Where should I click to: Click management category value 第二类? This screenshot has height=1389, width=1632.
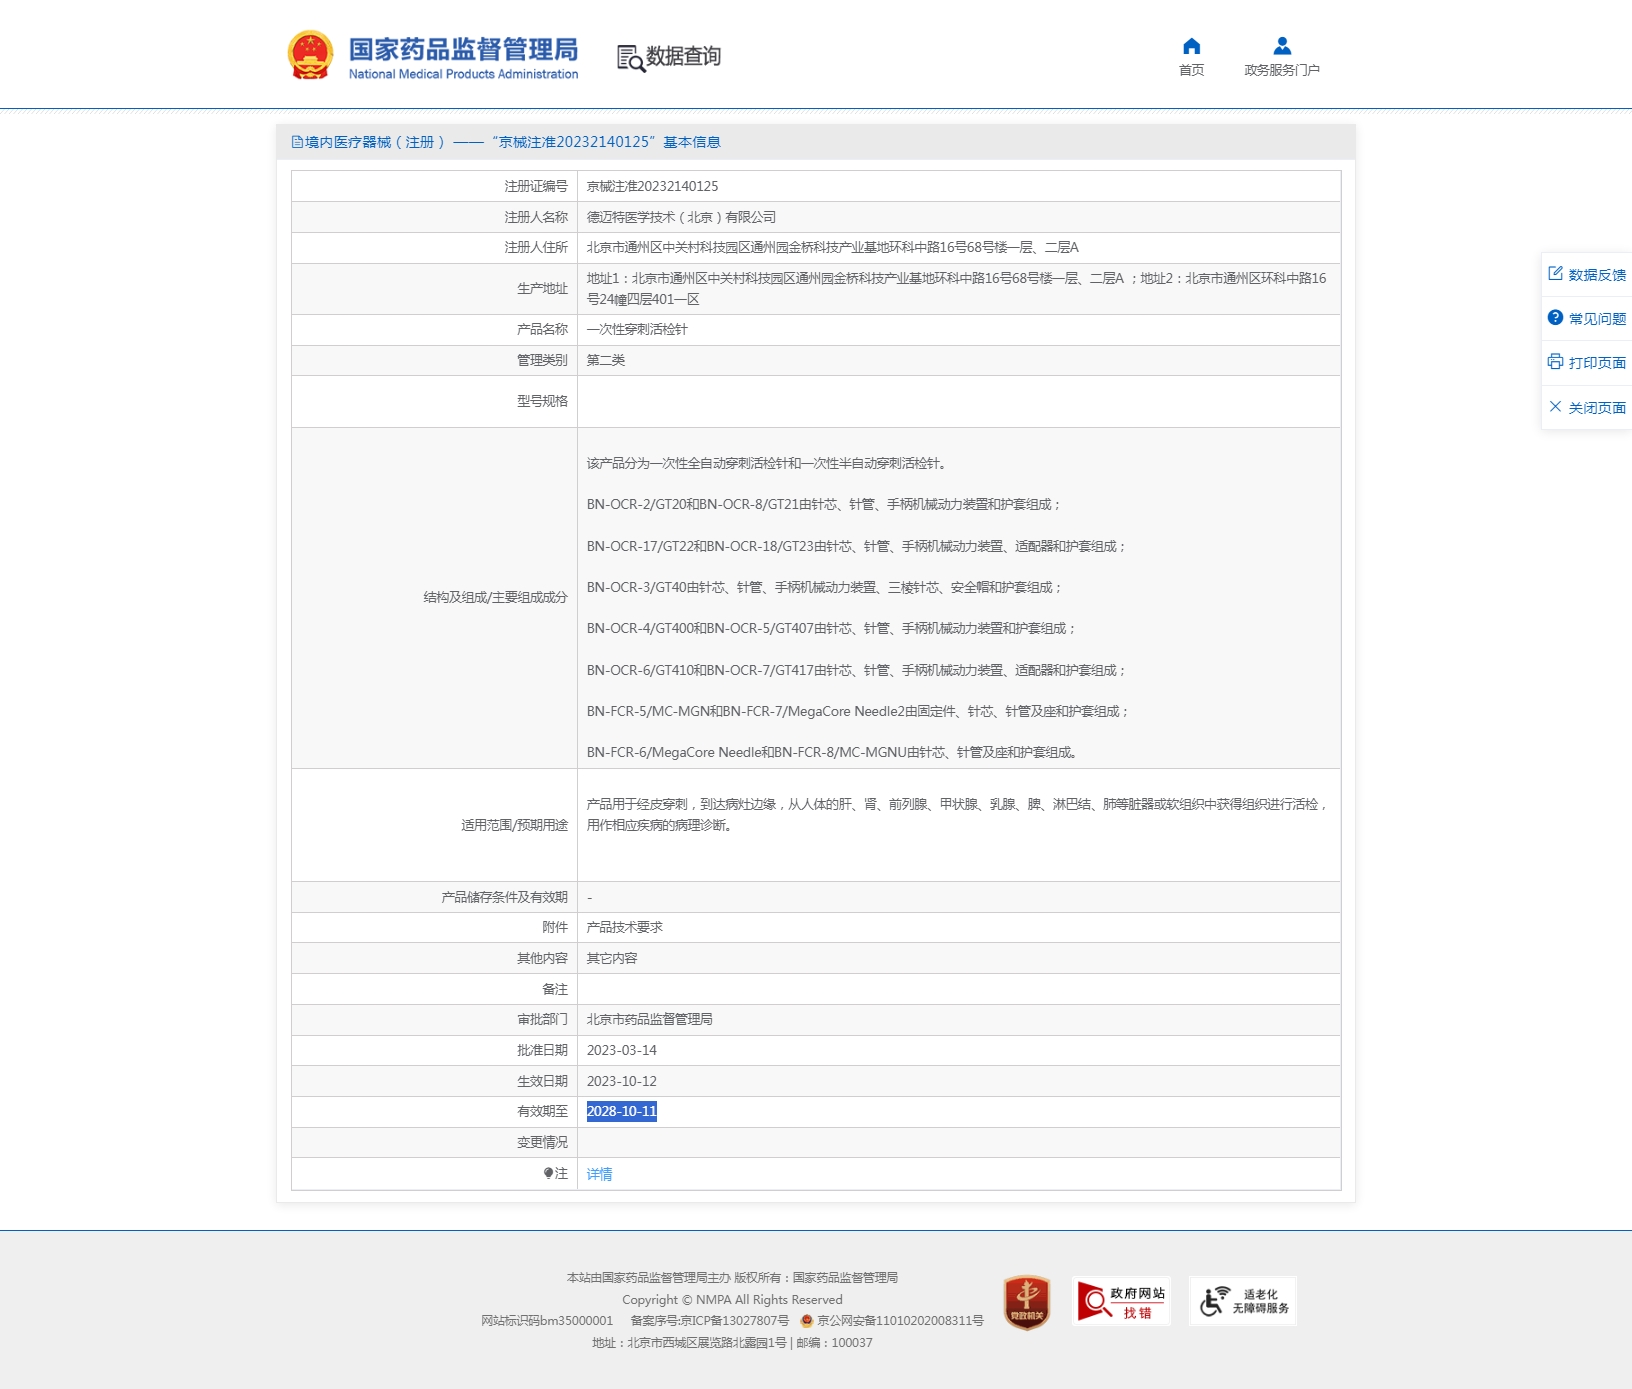606,360
